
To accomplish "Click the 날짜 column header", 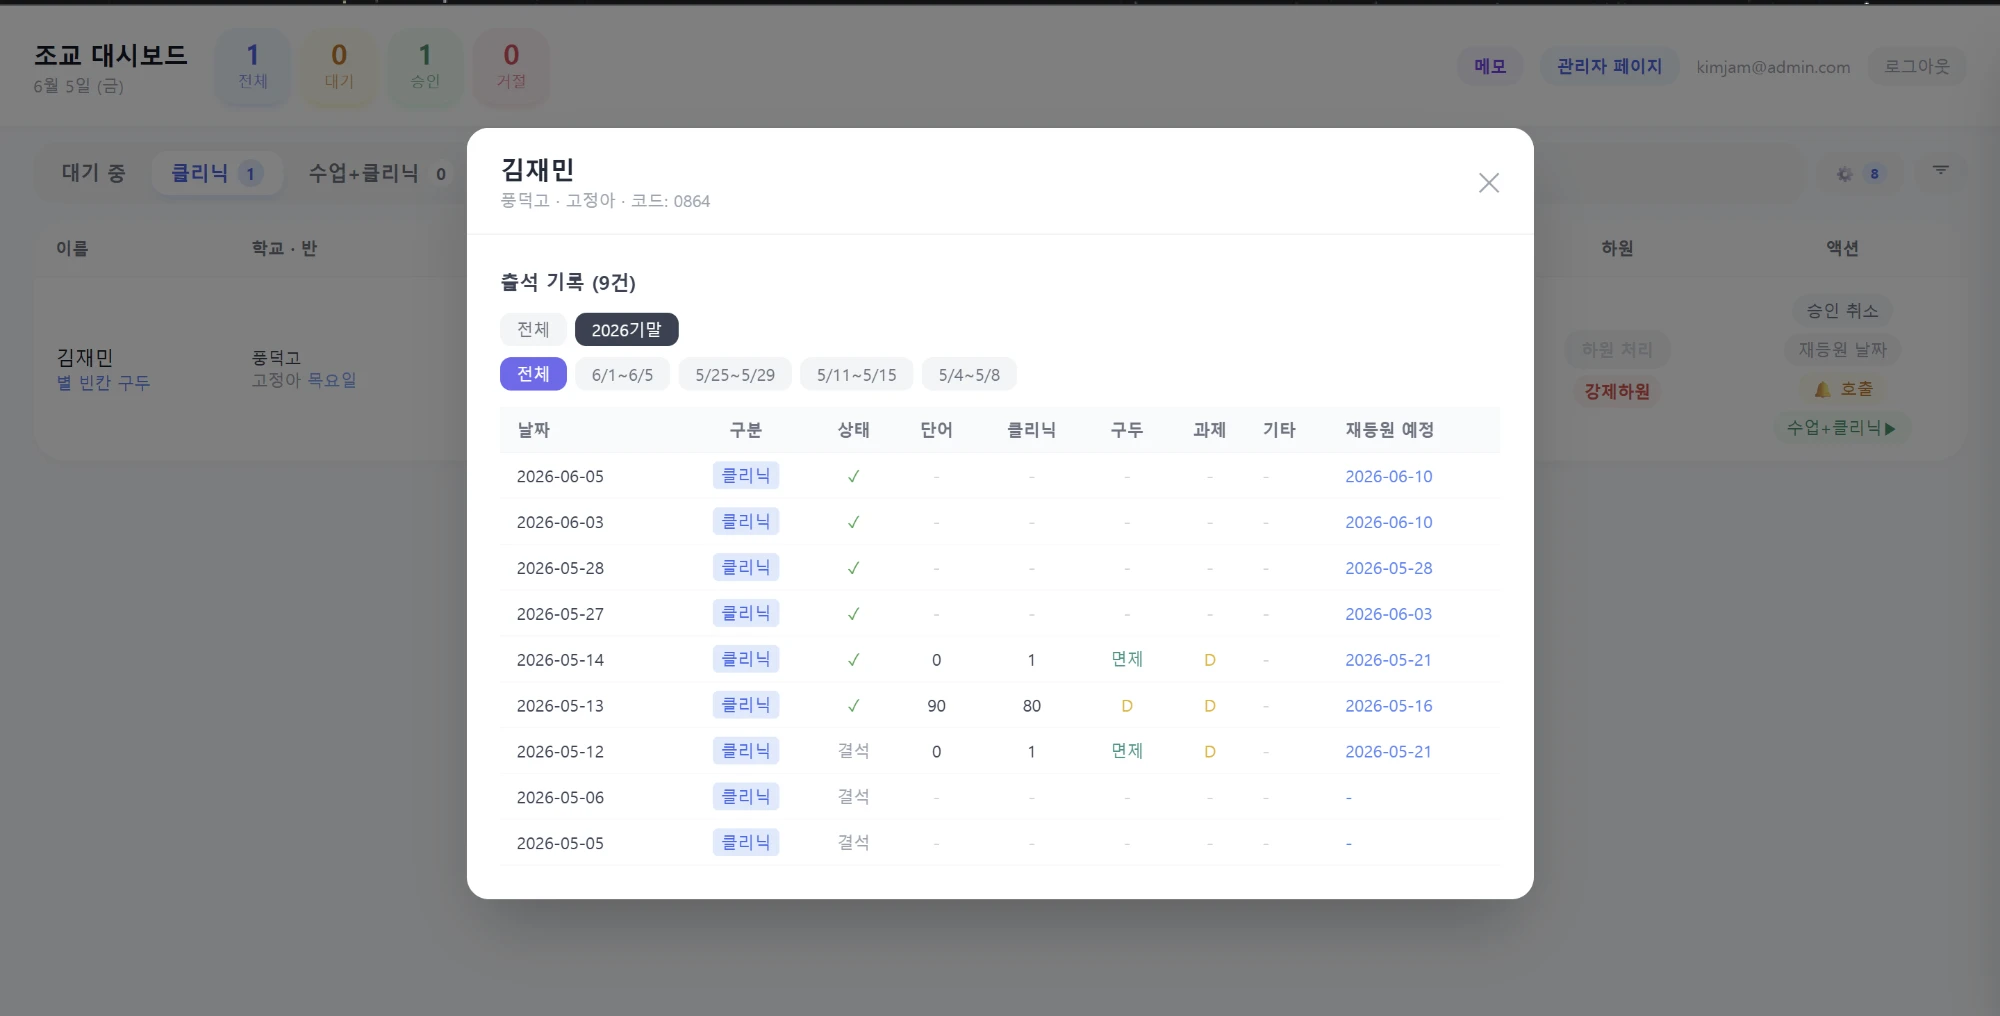I will [x=533, y=430].
